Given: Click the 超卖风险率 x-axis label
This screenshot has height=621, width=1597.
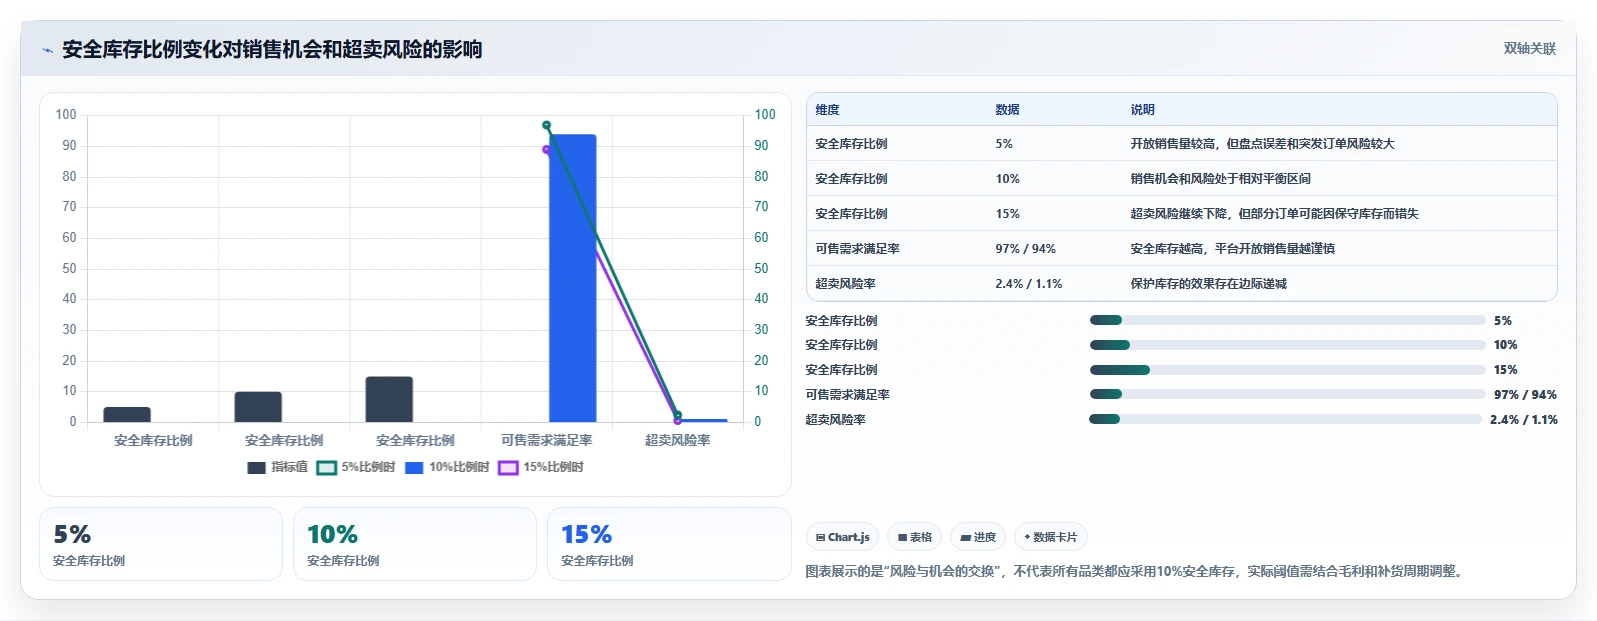Looking at the screenshot, I should [678, 440].
